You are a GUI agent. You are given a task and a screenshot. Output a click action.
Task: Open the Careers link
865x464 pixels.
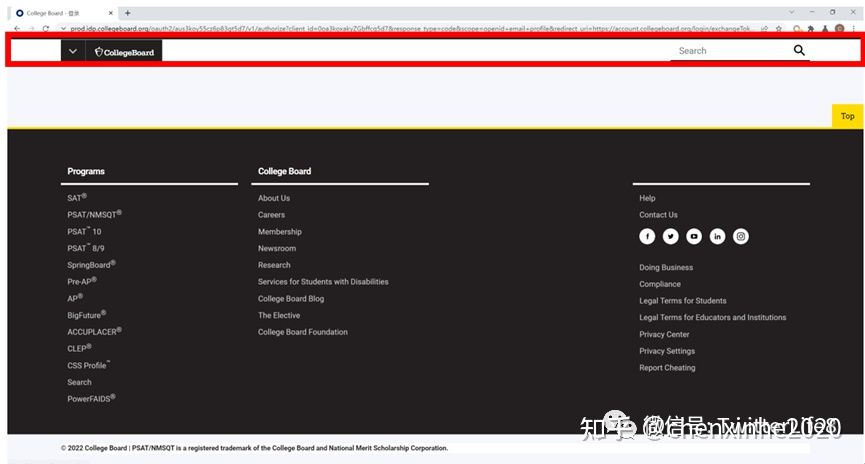coord(271,215)
